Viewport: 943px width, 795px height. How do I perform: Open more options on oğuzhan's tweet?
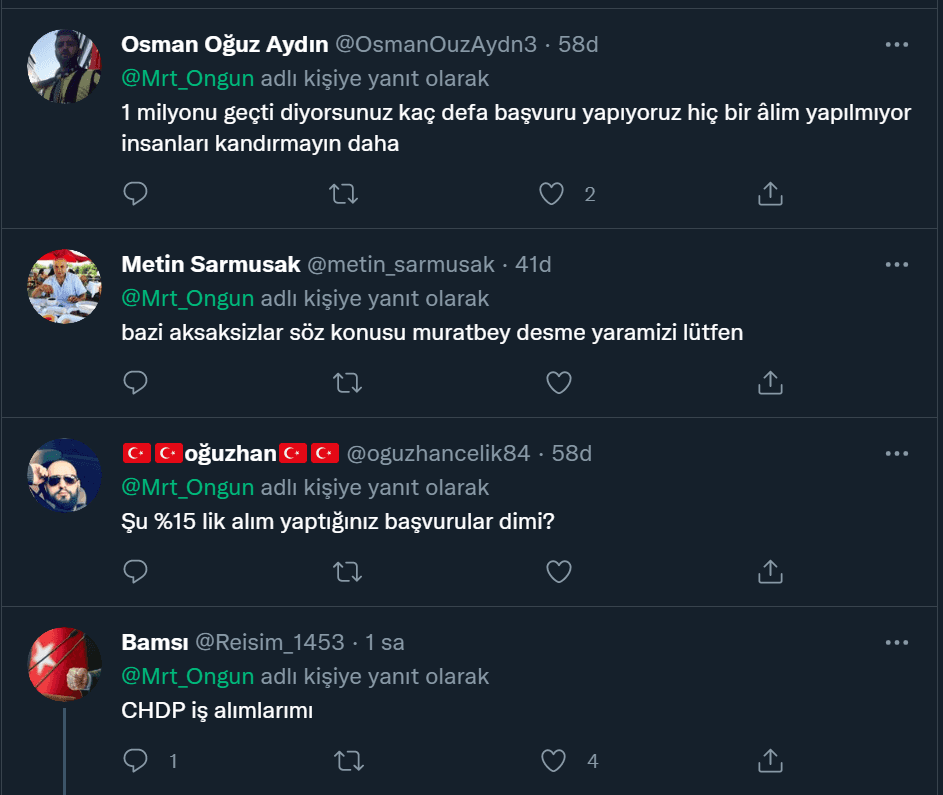coord(896,454)
